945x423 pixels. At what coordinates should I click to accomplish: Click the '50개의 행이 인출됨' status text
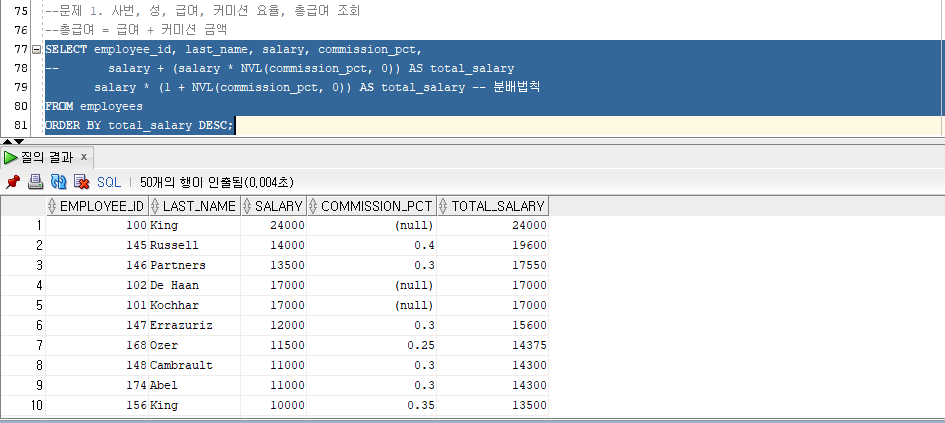point(217,182)
